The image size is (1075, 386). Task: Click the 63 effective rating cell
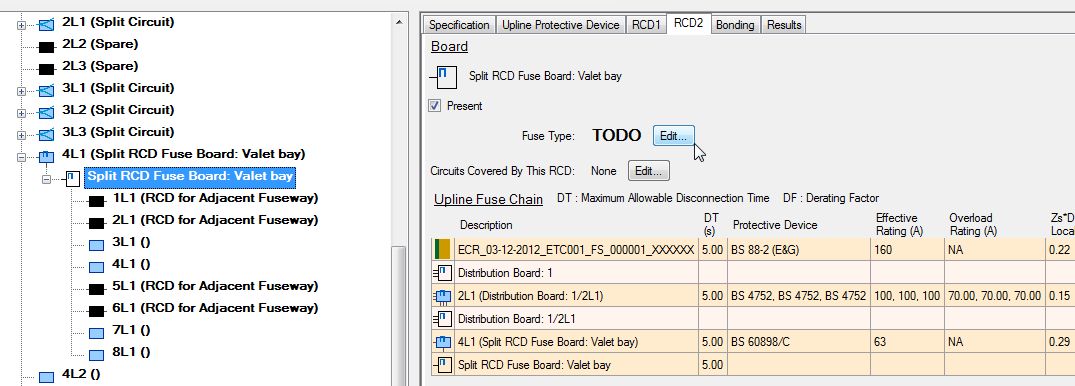point(908,342)
